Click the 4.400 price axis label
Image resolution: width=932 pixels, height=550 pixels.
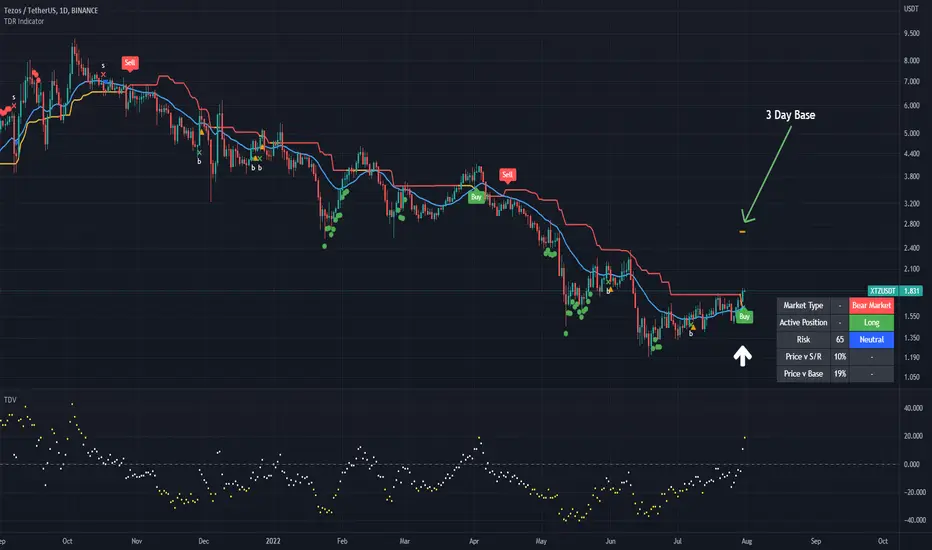[x=911, y=153]
